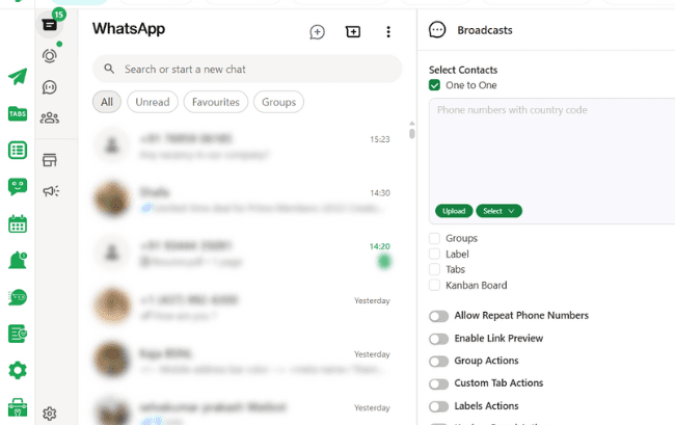Click the chat list scrollbar thumb
The width and height of the screenshot is (675, 425).
click(412, 134)
